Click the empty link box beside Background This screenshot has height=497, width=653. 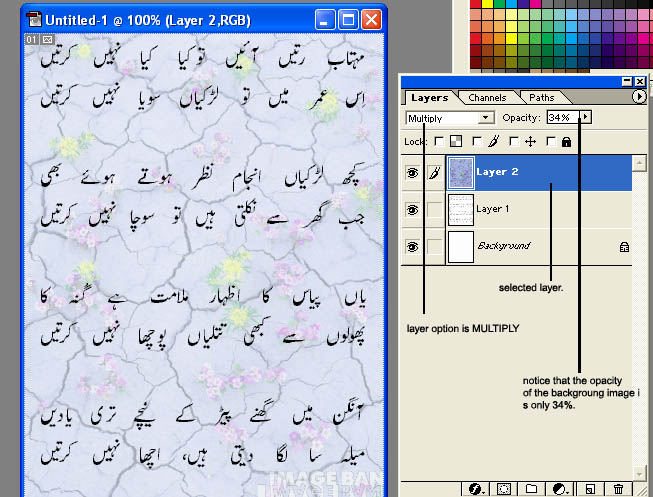pos(434,246)
